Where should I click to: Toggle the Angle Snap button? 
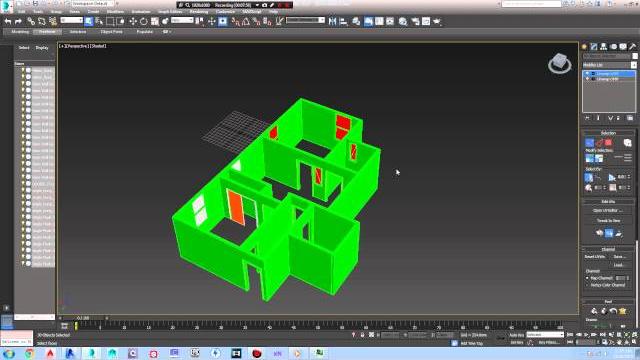coord(246,21)
